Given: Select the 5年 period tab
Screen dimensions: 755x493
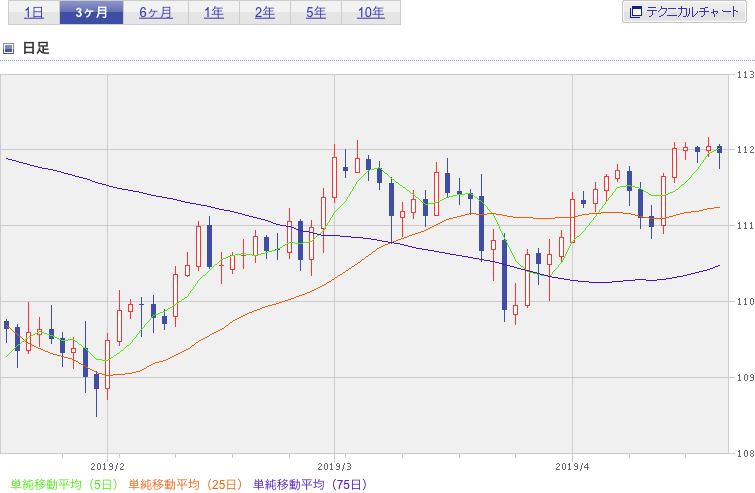Looking at the screenshot, I should coord(316,13).
